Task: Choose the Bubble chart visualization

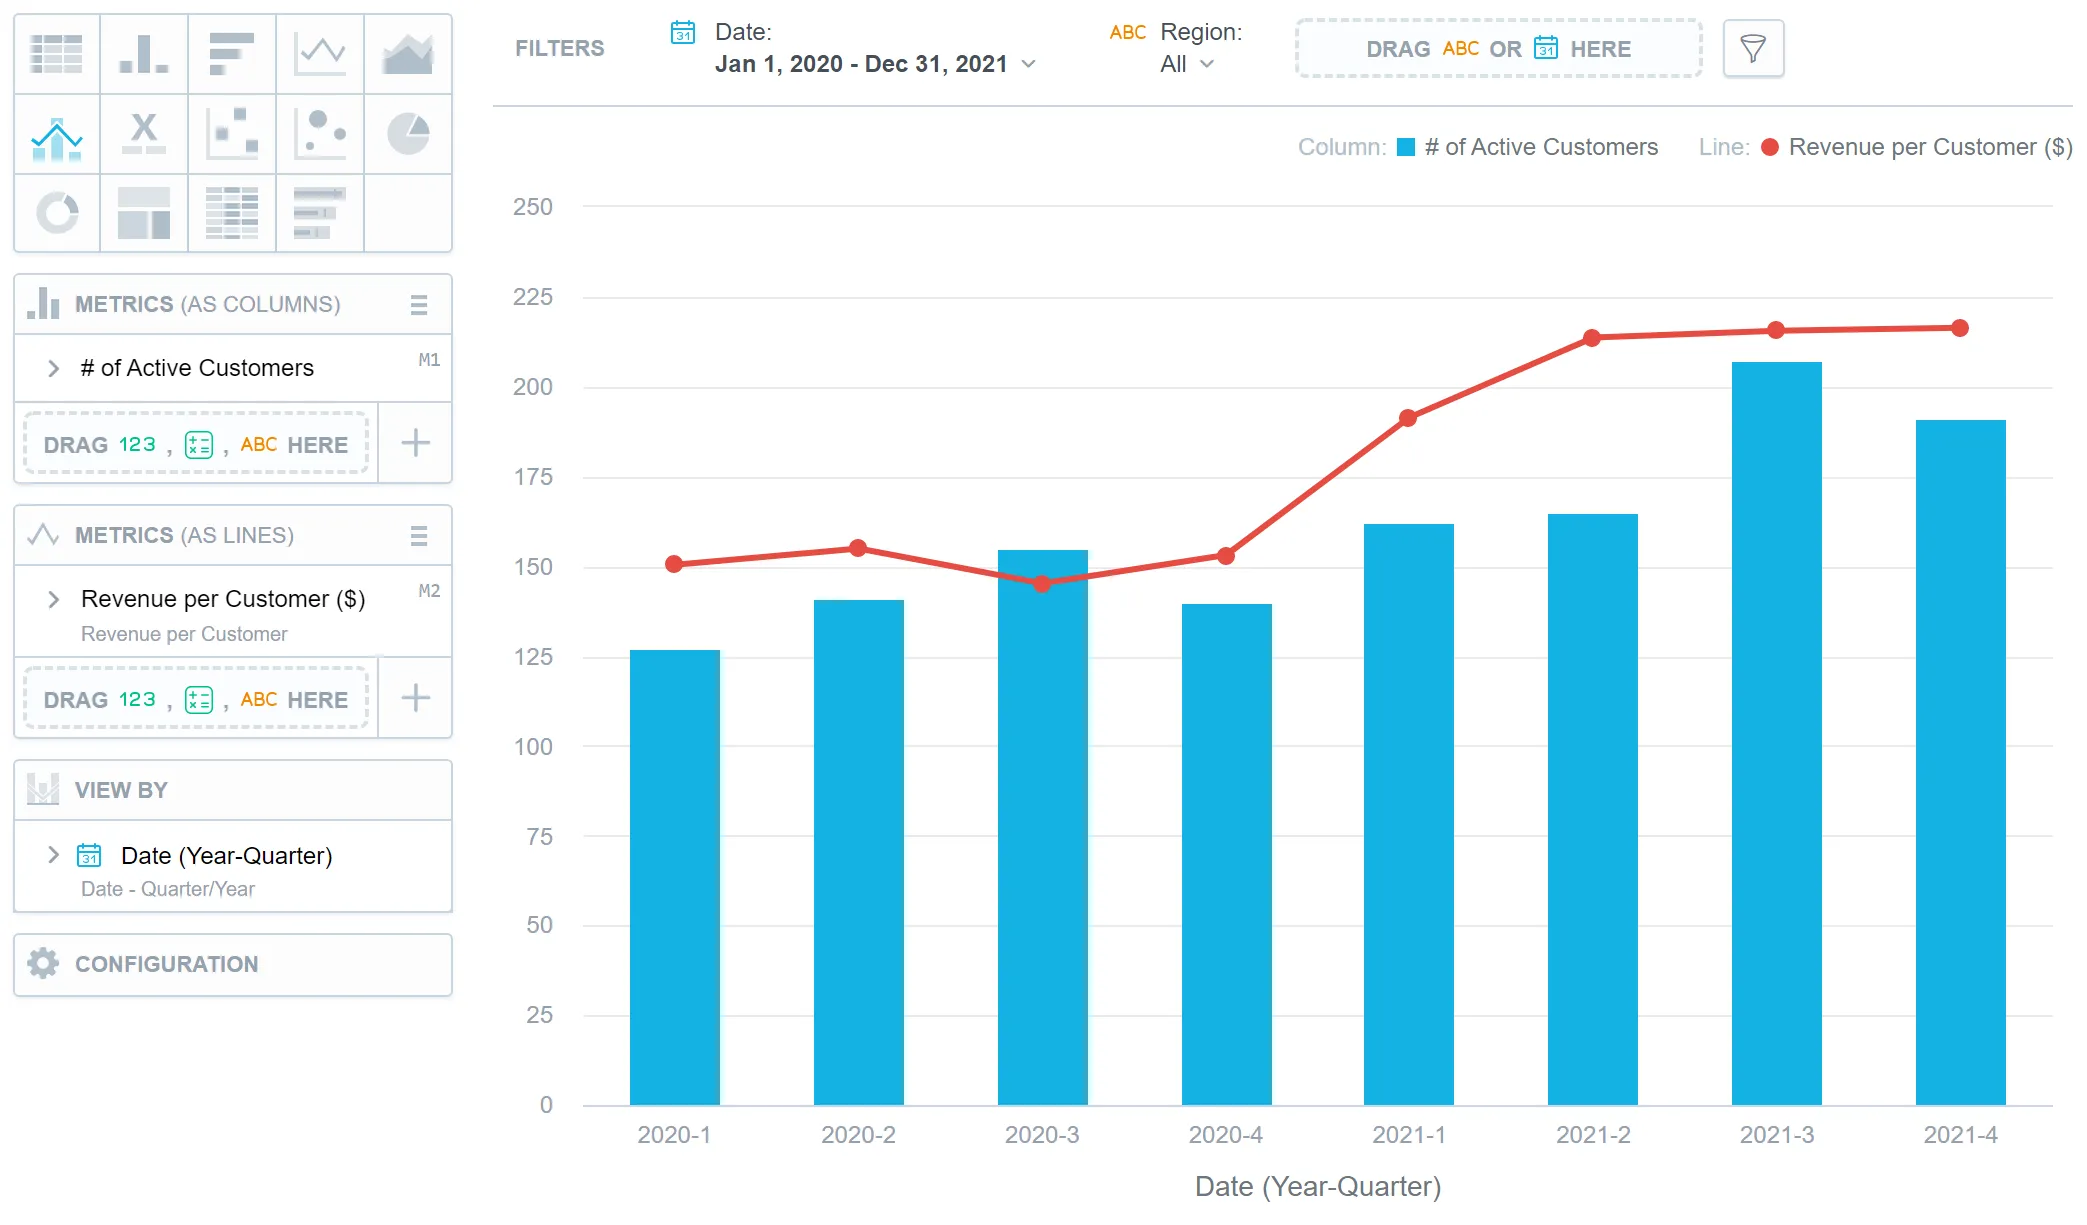Action: coord(319,133)
